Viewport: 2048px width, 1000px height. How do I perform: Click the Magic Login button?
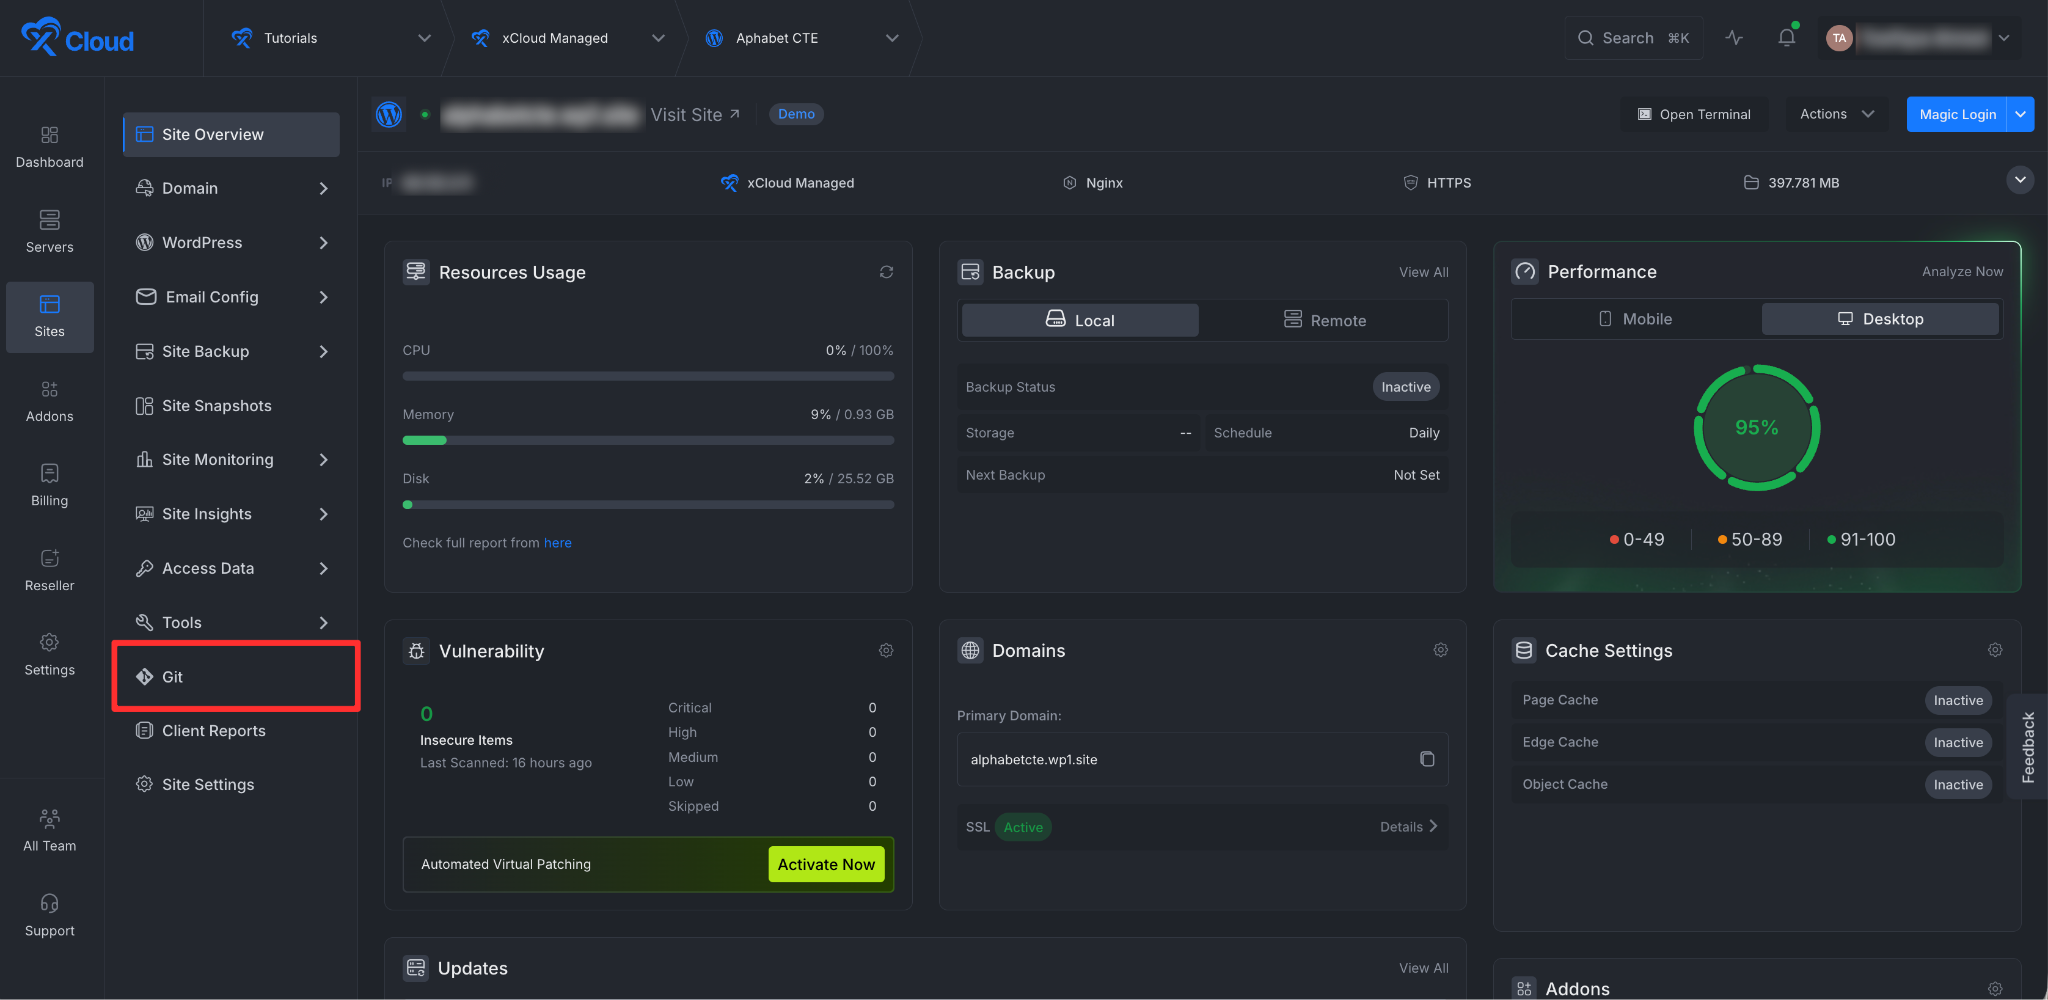point(1957,114)
